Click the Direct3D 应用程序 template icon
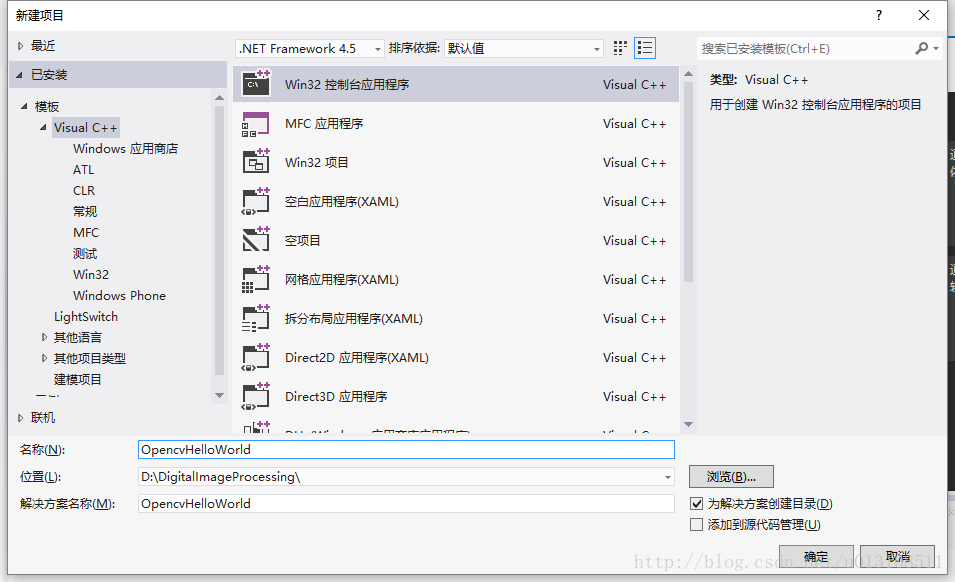The width and height of the screenshot is (955, 582). 256,396
